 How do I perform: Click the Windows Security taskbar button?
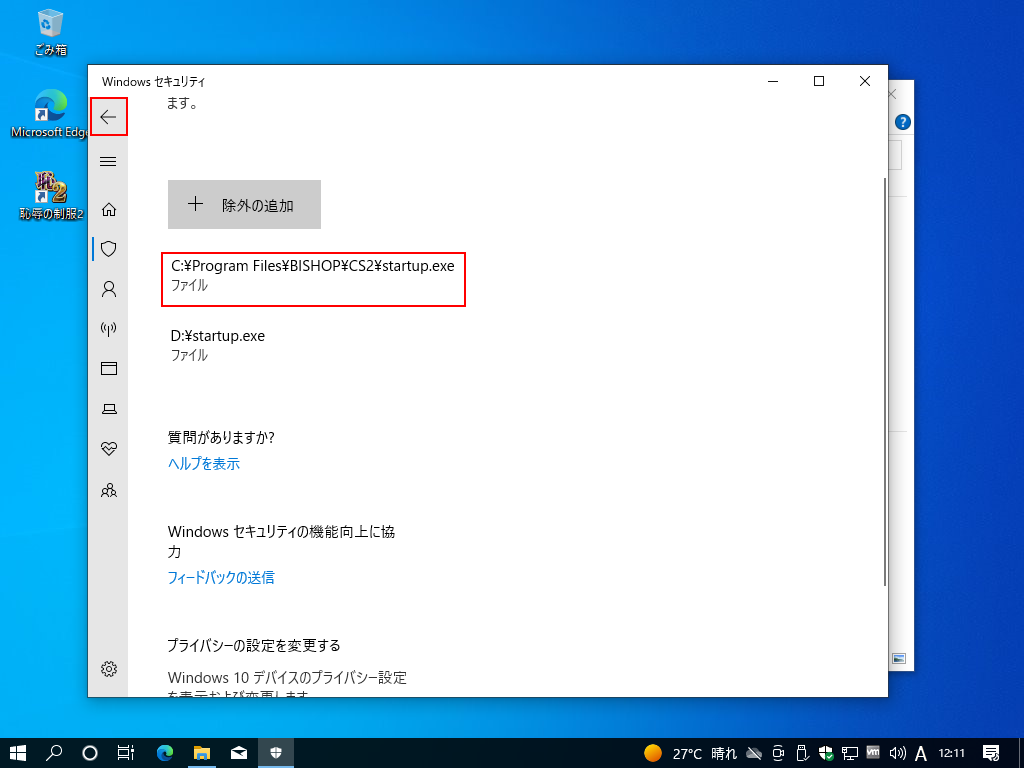pos(276,753)
